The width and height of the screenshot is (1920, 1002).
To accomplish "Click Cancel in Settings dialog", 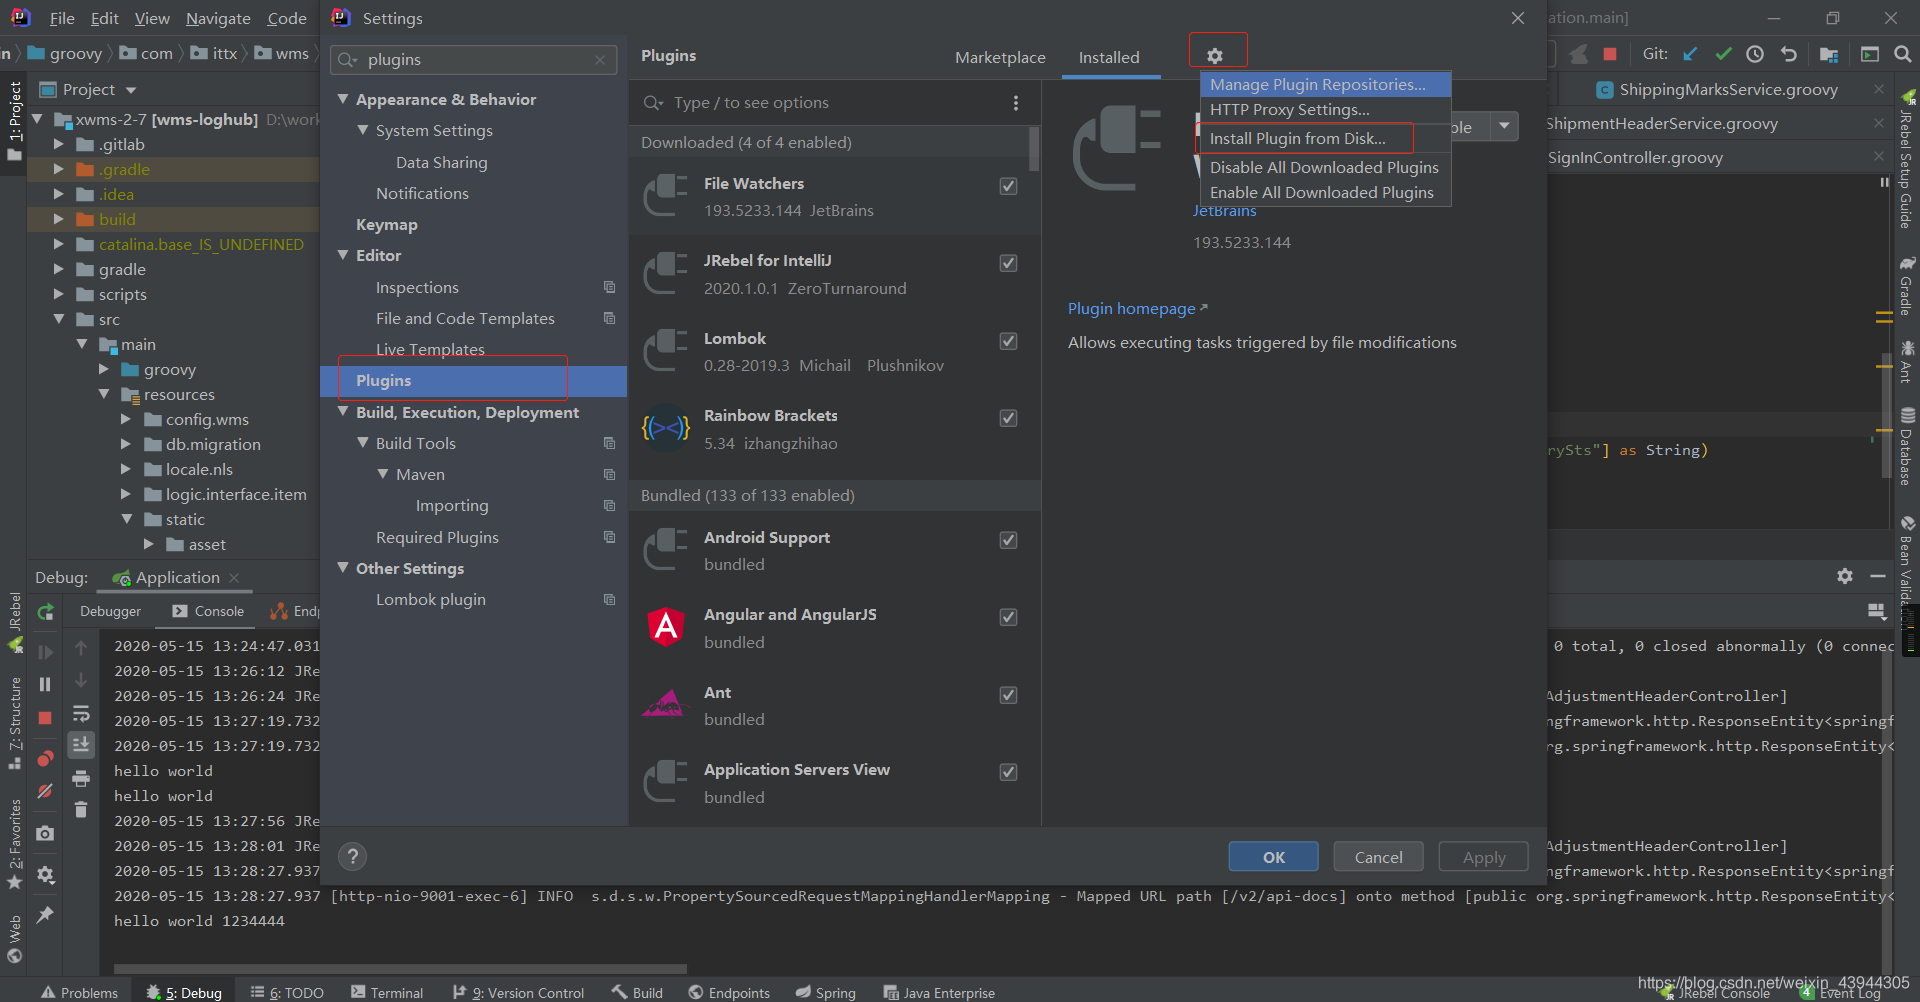I will pyautogui.click(x=1378, y=857).
